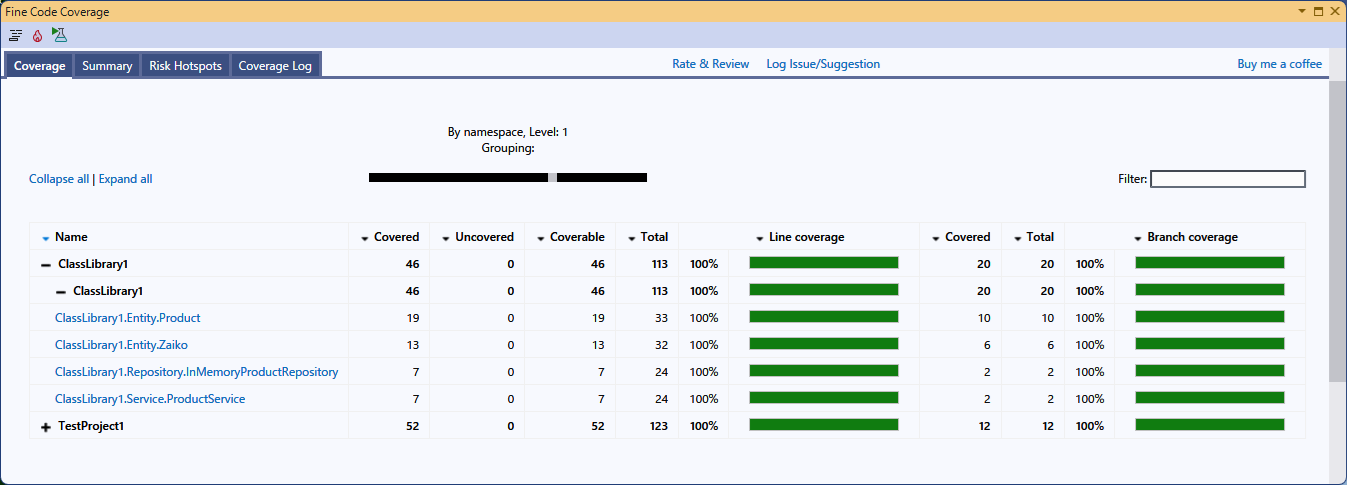The width and height of the screenshot is (1347, 485).
Task: Focus the Filter text box
Action: click(x=1228, y=179)
